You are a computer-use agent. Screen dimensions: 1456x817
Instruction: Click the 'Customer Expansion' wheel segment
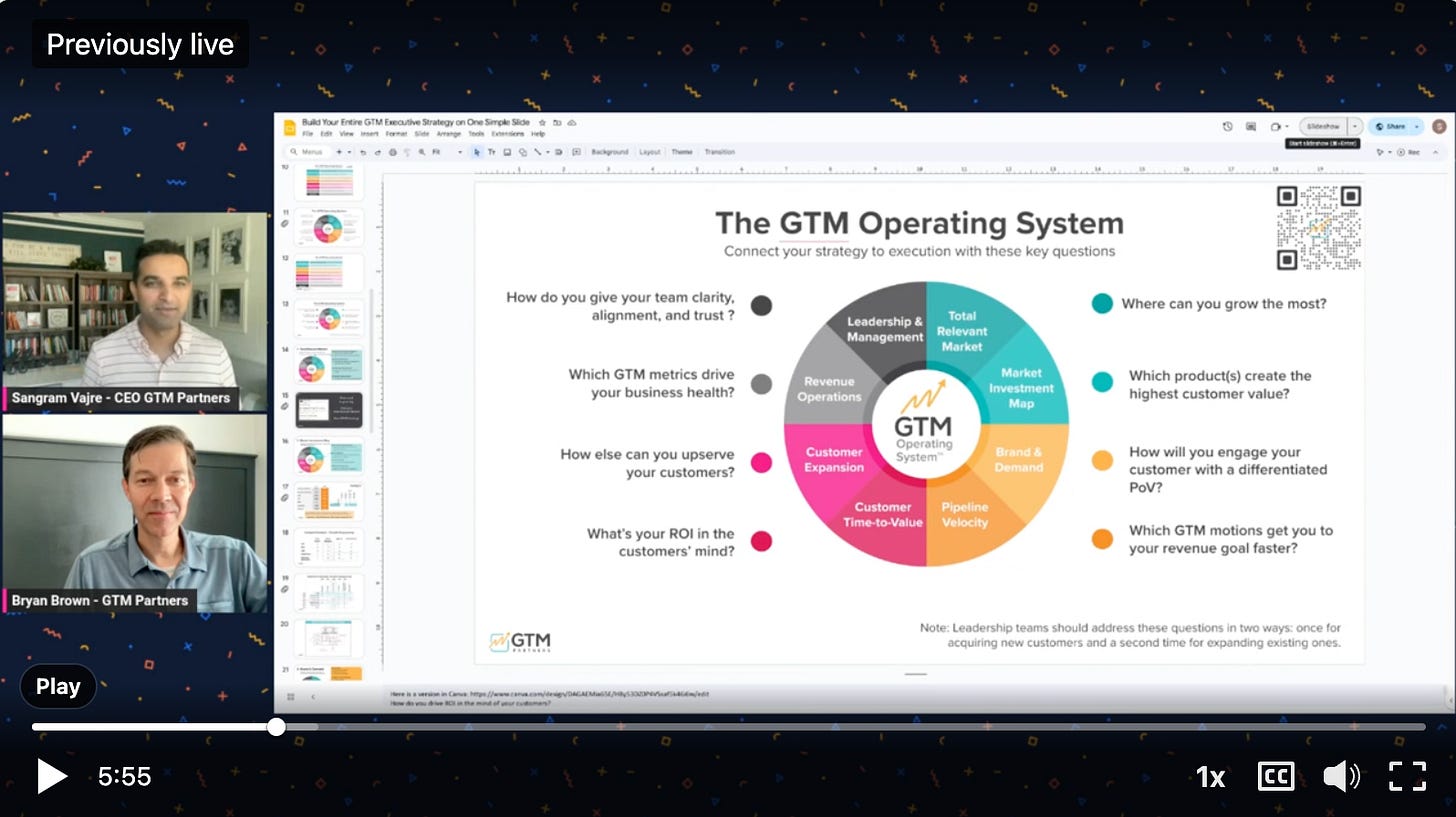tap(834, 459)
